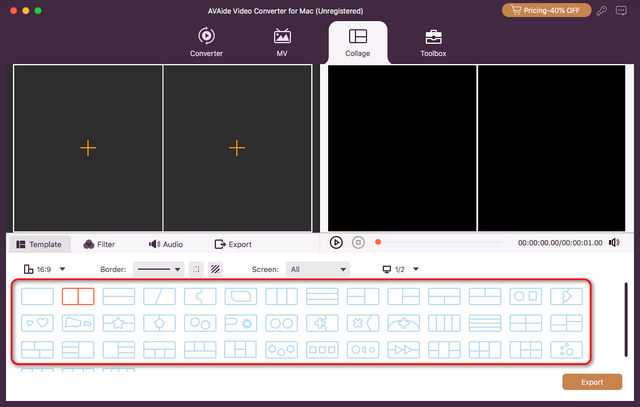The height and width of the screenshot is (407, 640).
Task: Select the single-frame collage template
Action: tap(37, 296)
